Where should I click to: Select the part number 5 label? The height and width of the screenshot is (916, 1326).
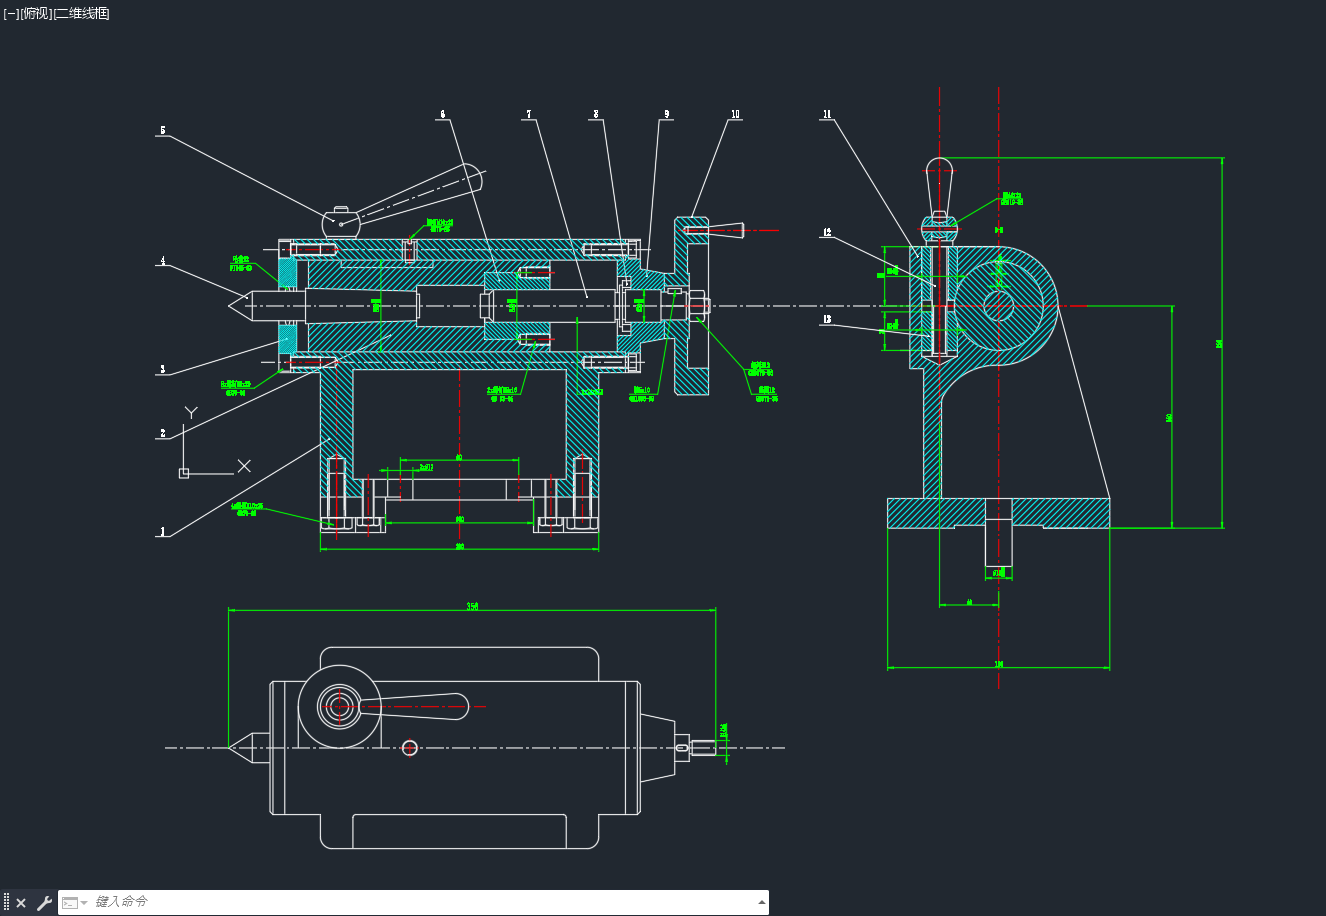point(163,130)
